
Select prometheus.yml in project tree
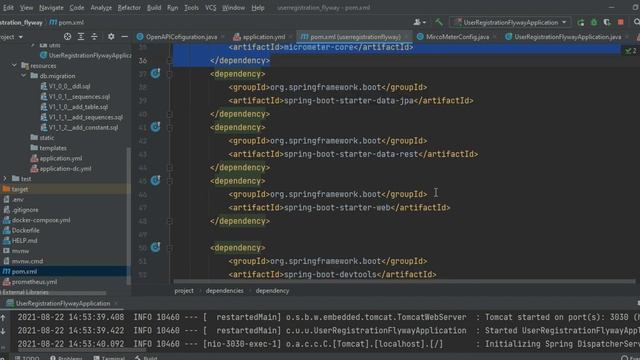click(x=34, y=282)
